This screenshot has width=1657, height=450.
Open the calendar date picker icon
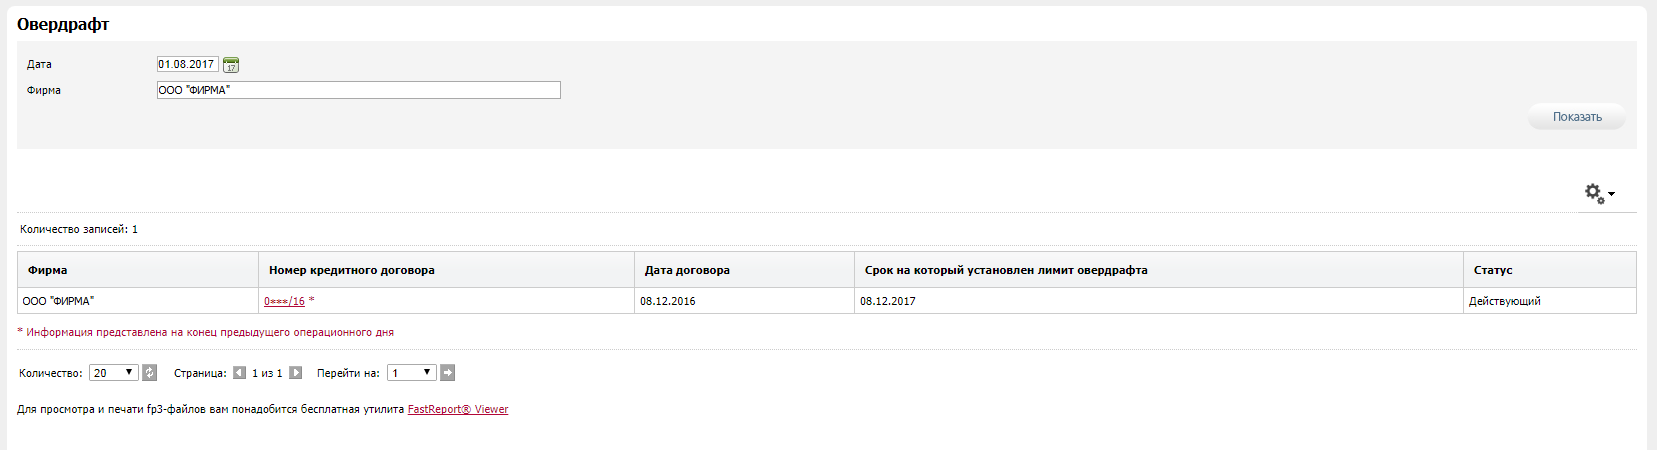[231, 65]
